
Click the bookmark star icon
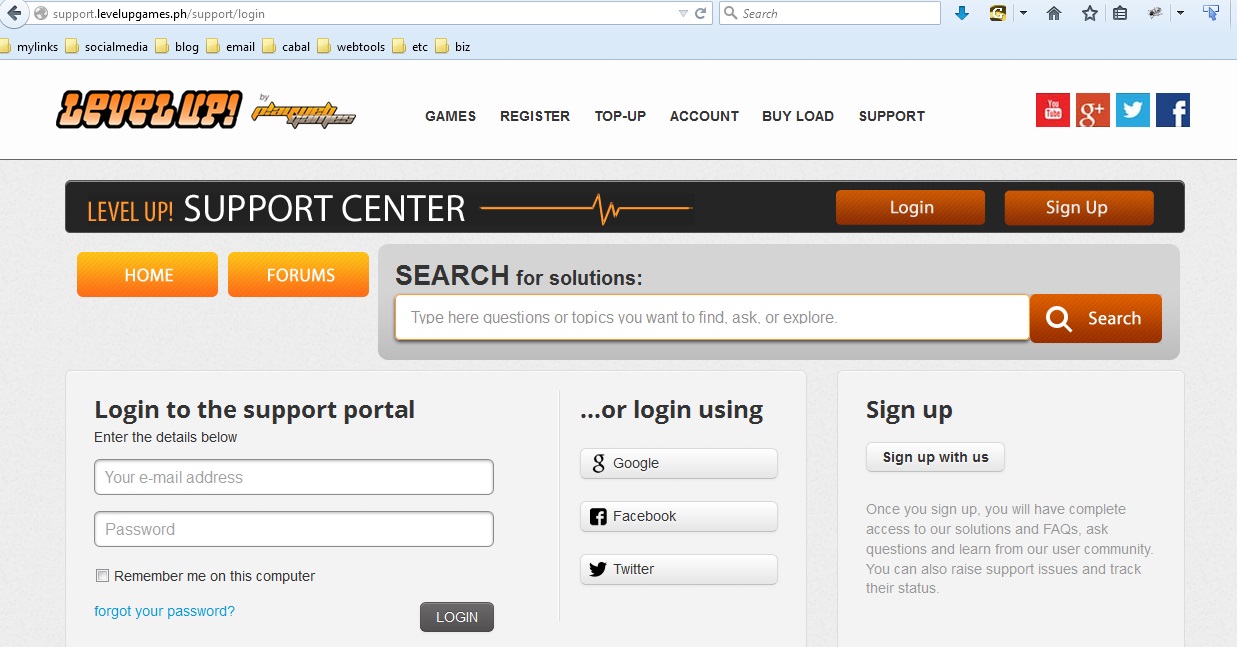click(1088, 13)
